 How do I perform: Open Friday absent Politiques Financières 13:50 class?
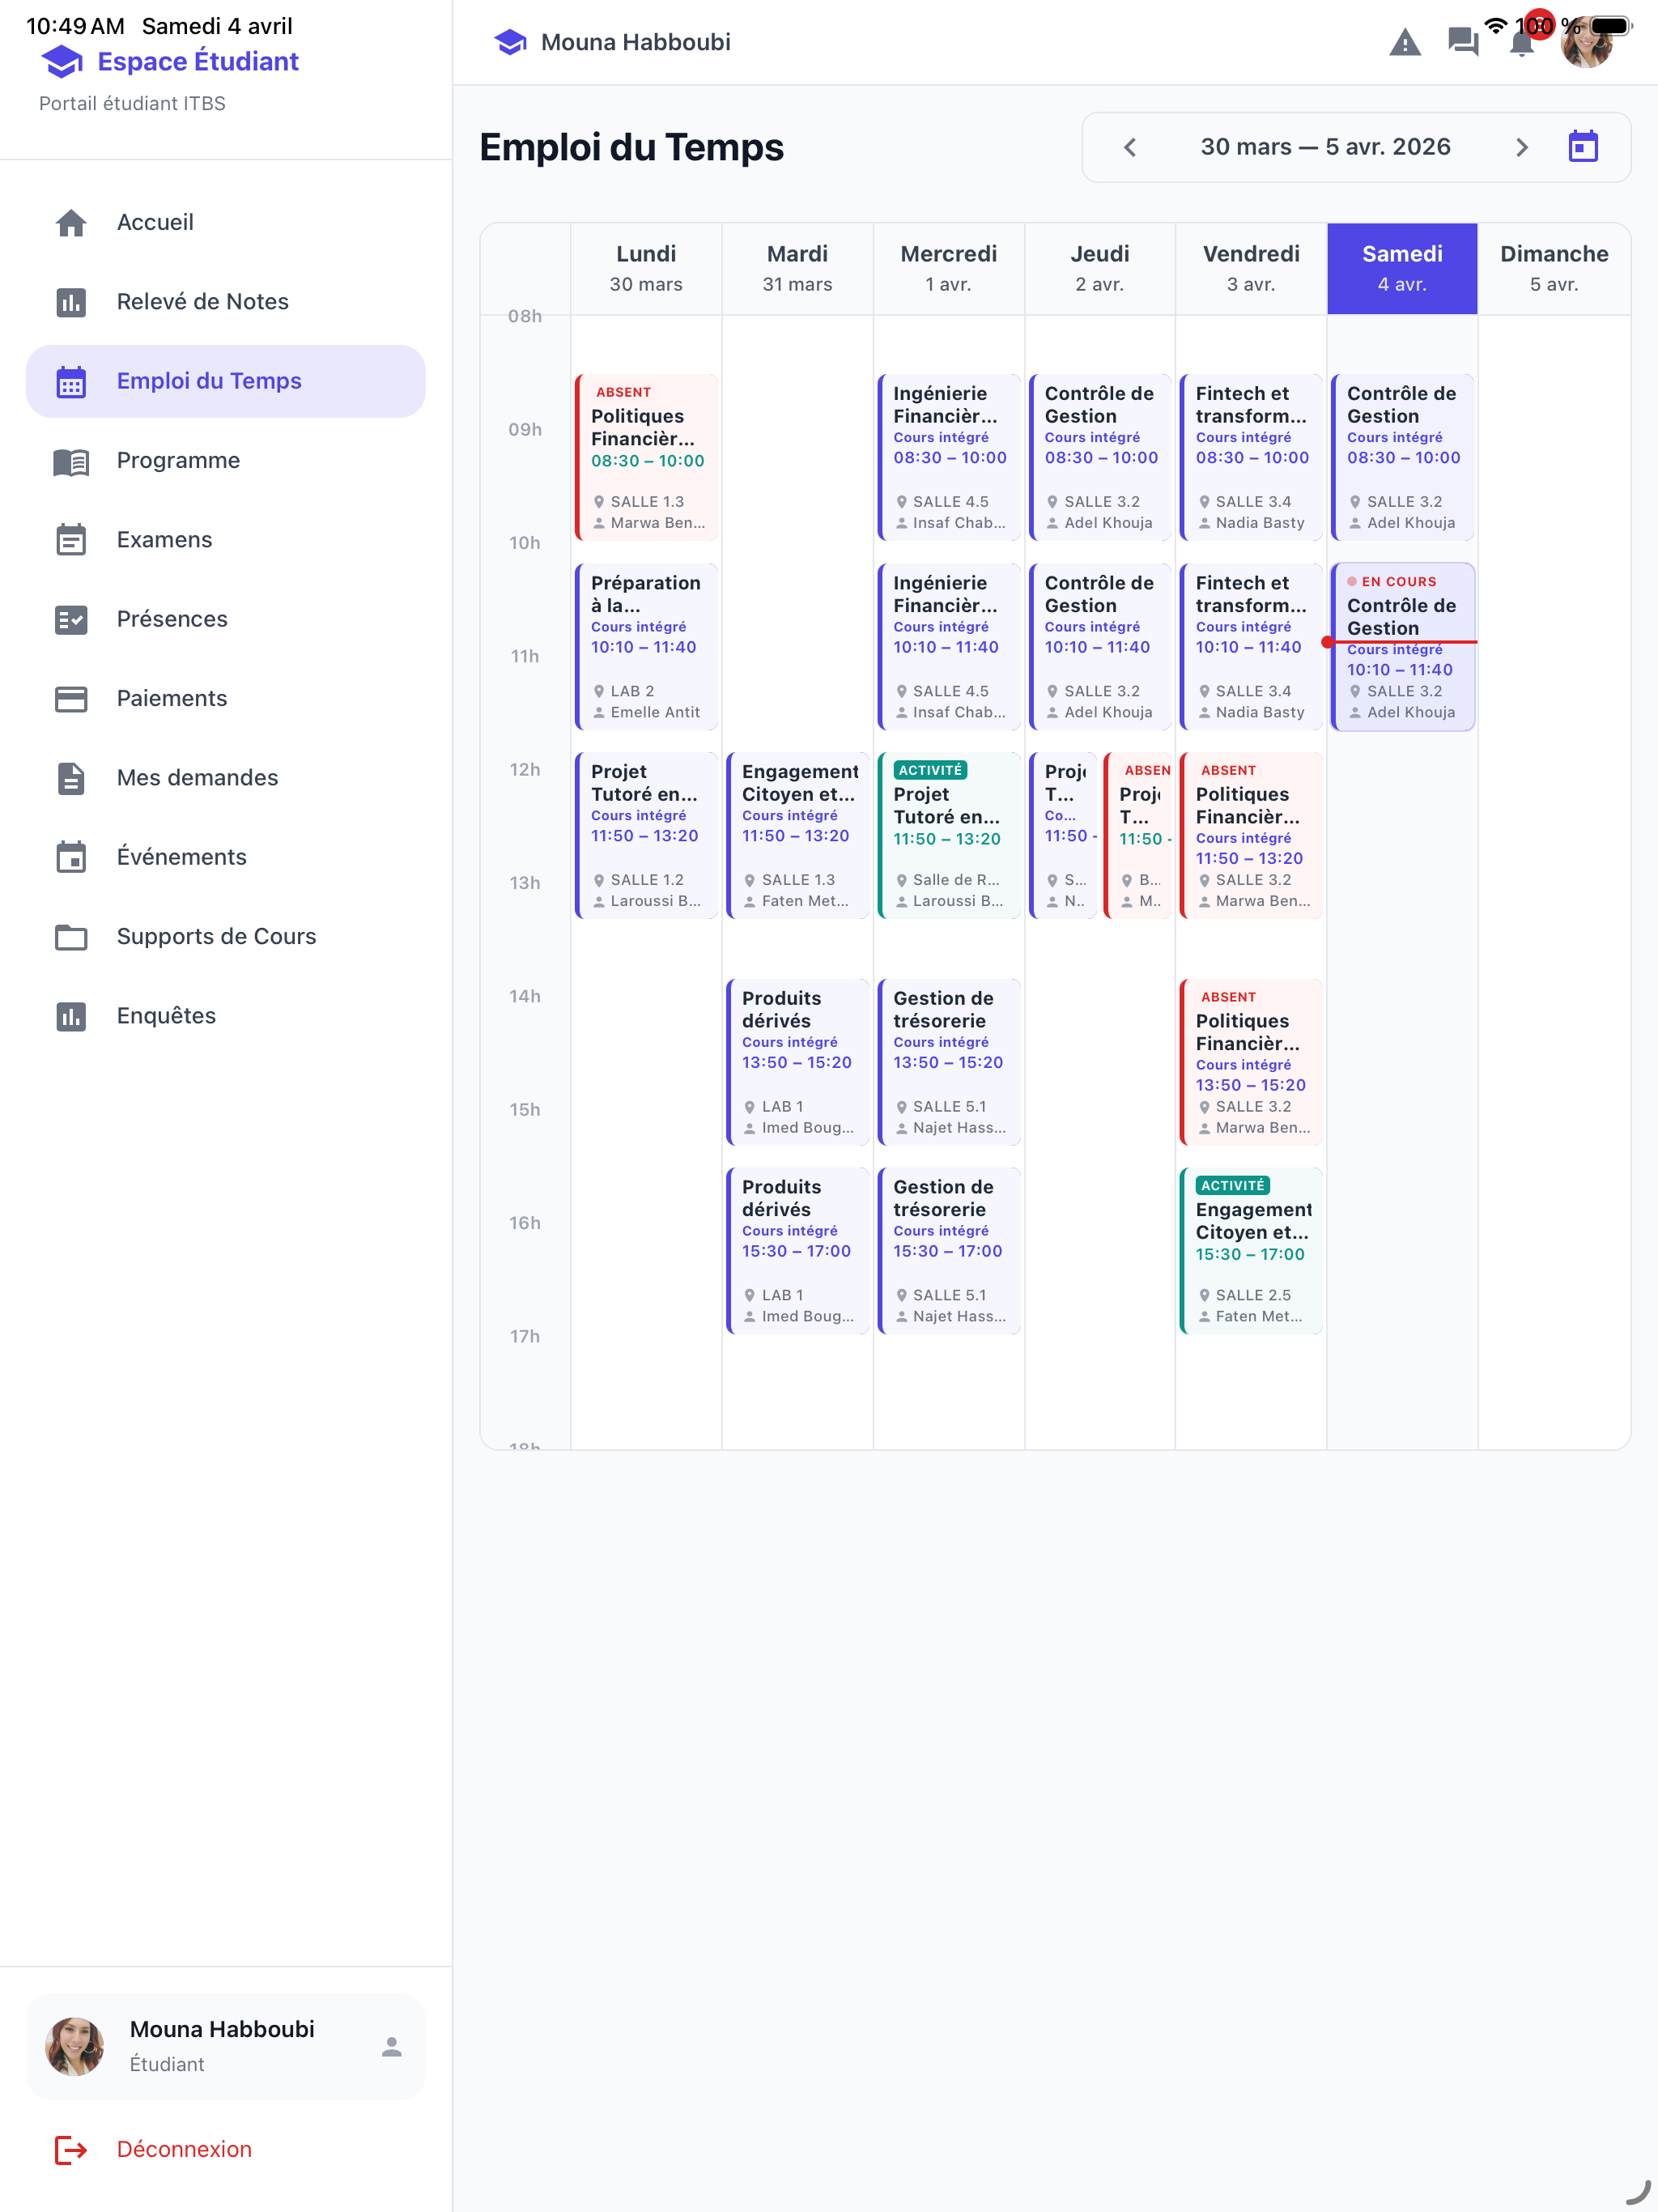1251,1062
